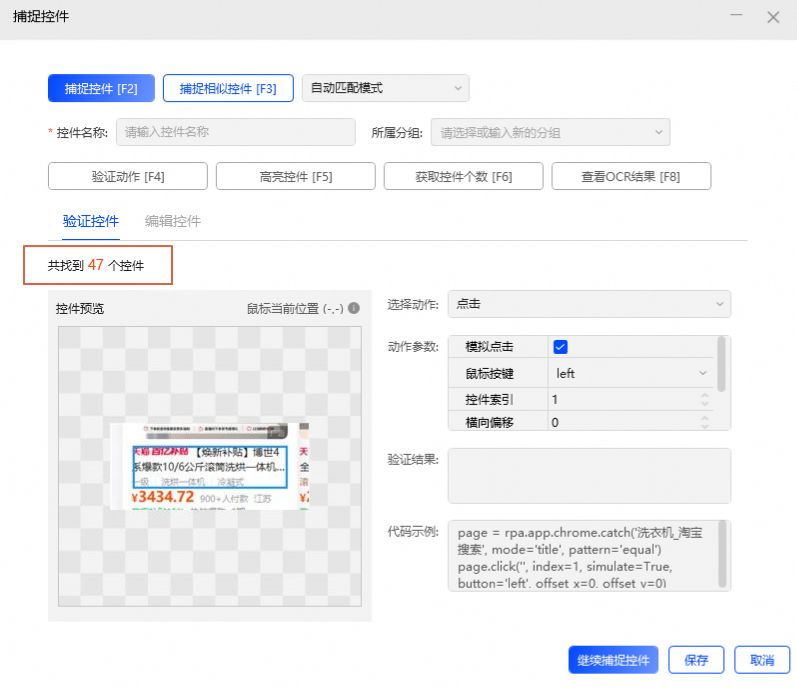Click the info icon beside 鼠标当前位置
The width and height of the screenshot is (797, 688).
click(x=354, y=308)
